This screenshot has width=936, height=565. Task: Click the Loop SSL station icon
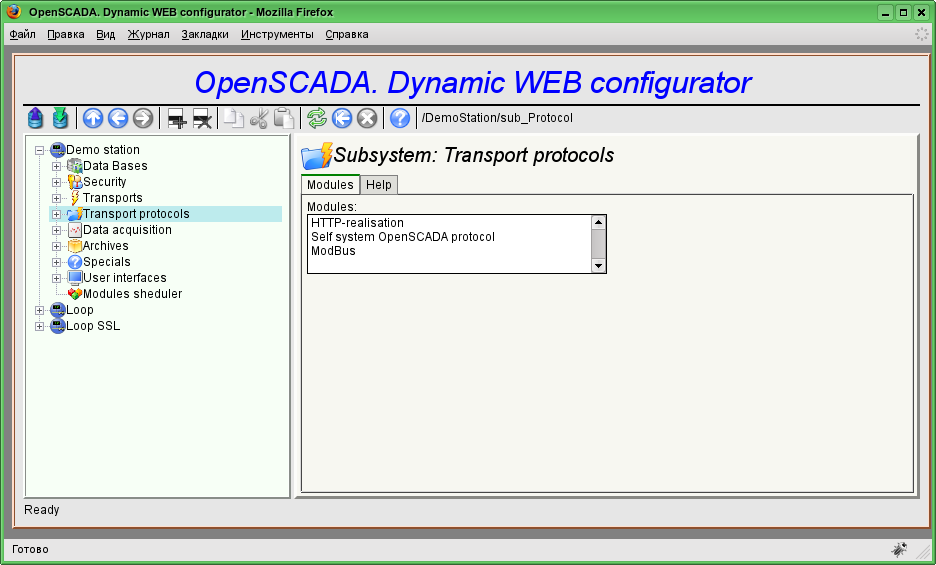coord(58,326)
